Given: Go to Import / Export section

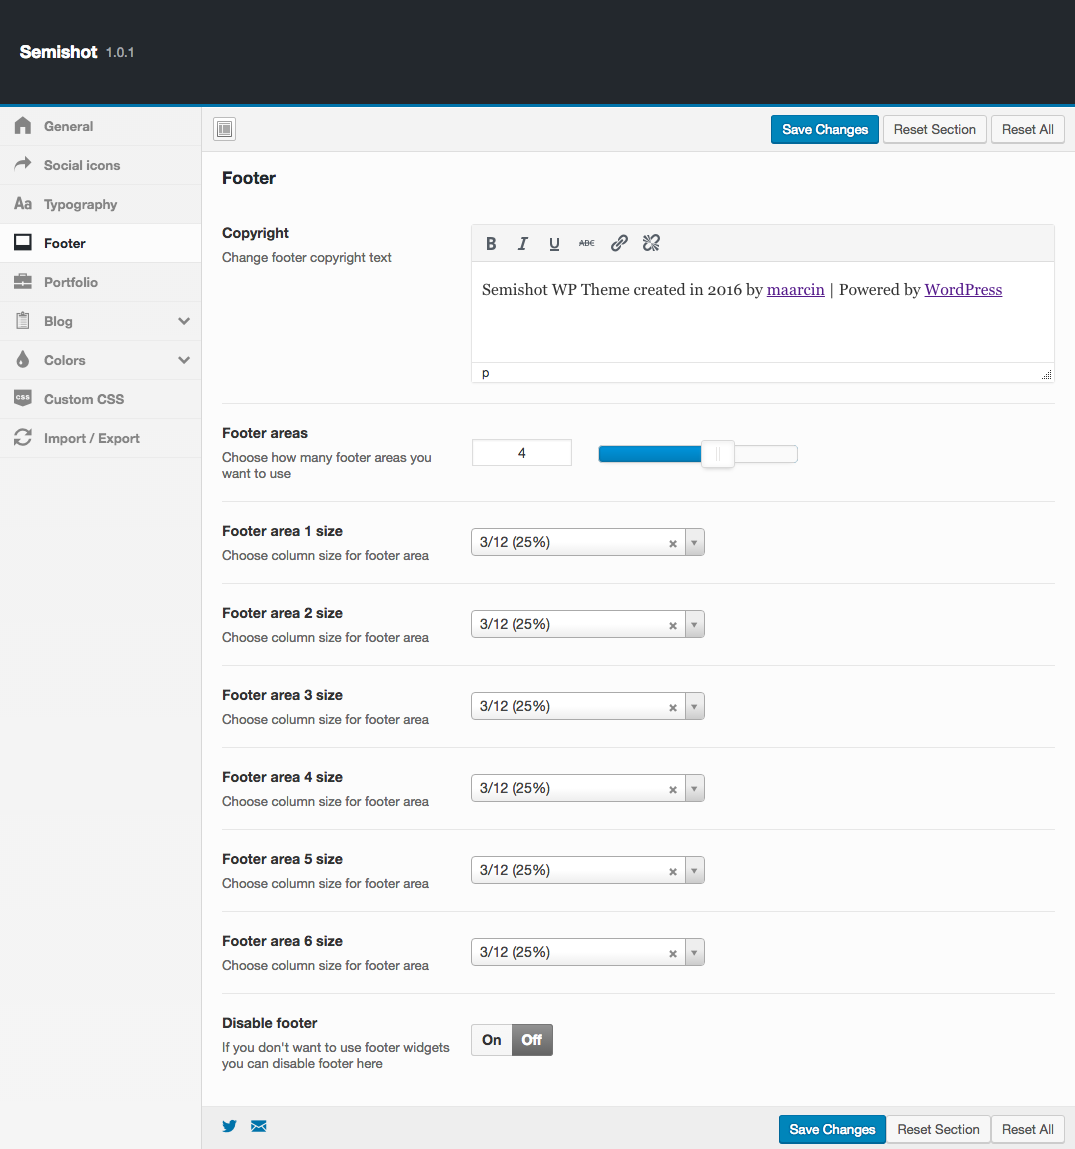Looking at the screenshot, I should point(91,438).
